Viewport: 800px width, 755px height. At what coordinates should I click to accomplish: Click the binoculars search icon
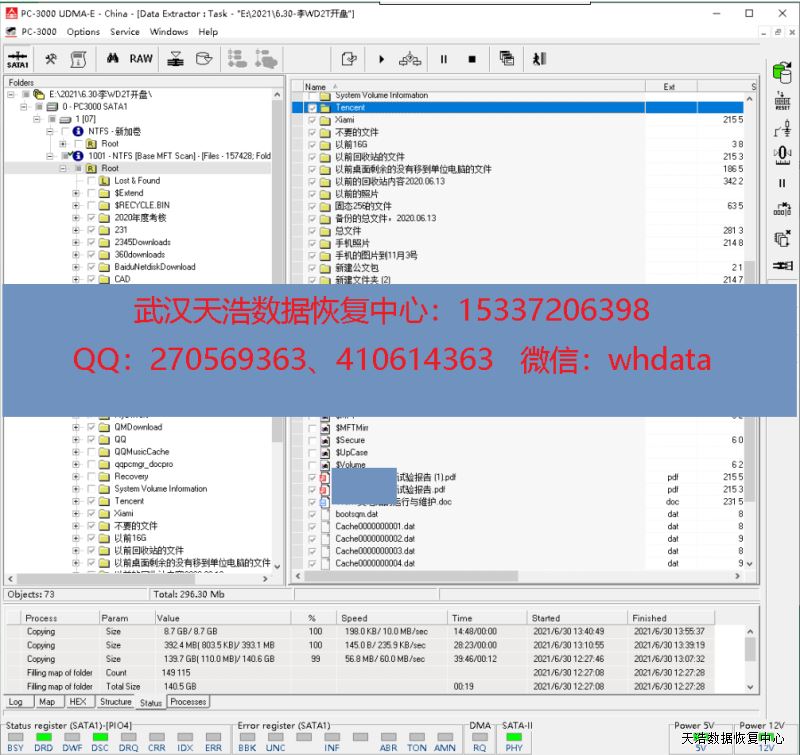click(x=108, y=59)
